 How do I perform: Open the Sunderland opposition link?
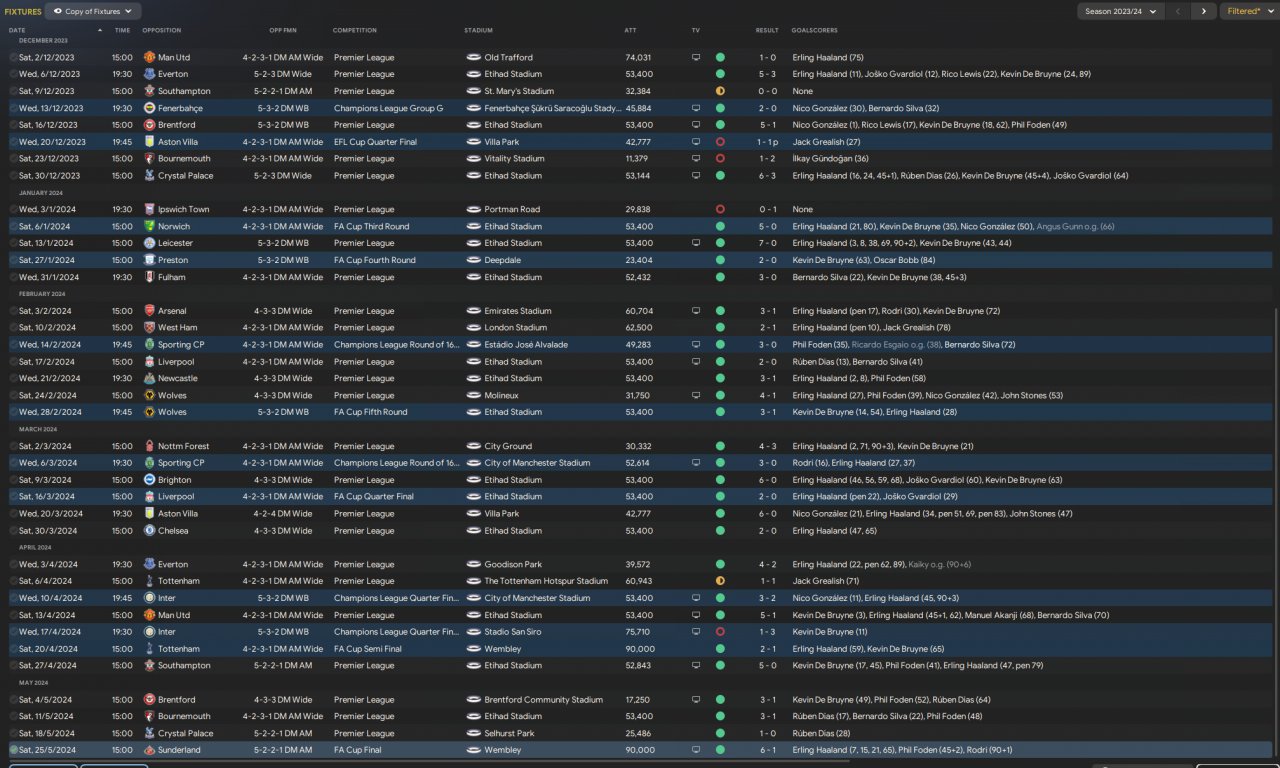[x=178, y=750]
